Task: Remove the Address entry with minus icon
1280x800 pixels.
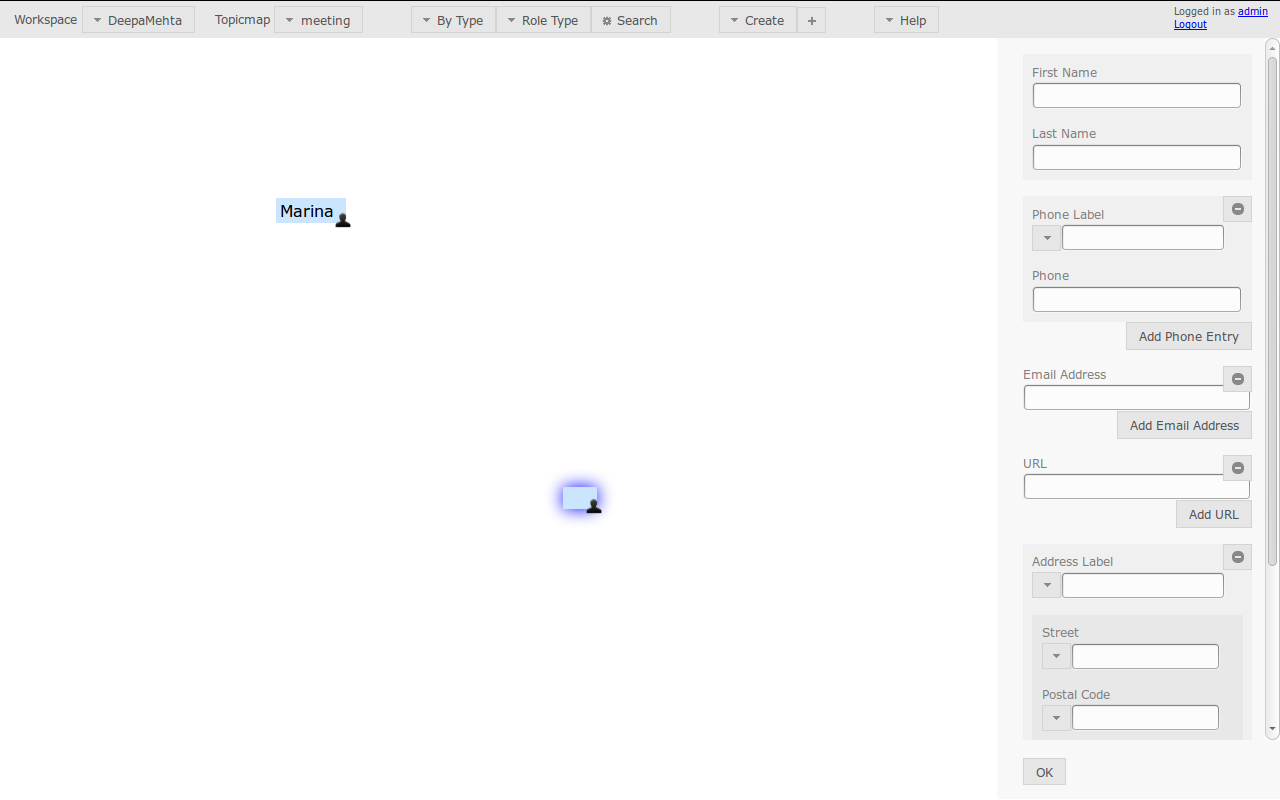Action: [x=1238, y=557]
